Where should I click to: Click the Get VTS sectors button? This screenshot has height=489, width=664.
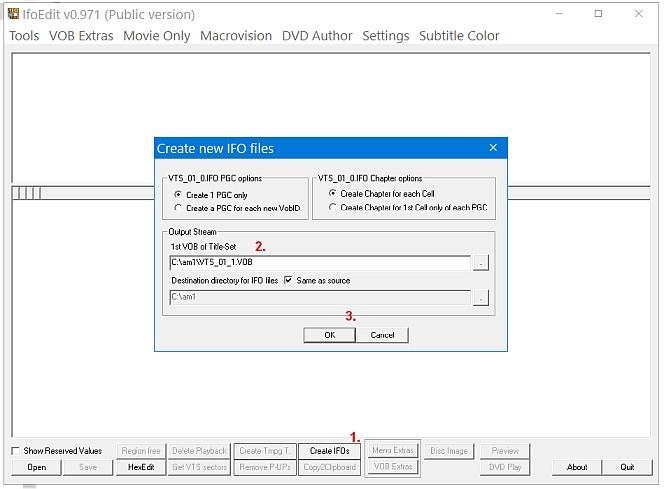tap(199, 467)
